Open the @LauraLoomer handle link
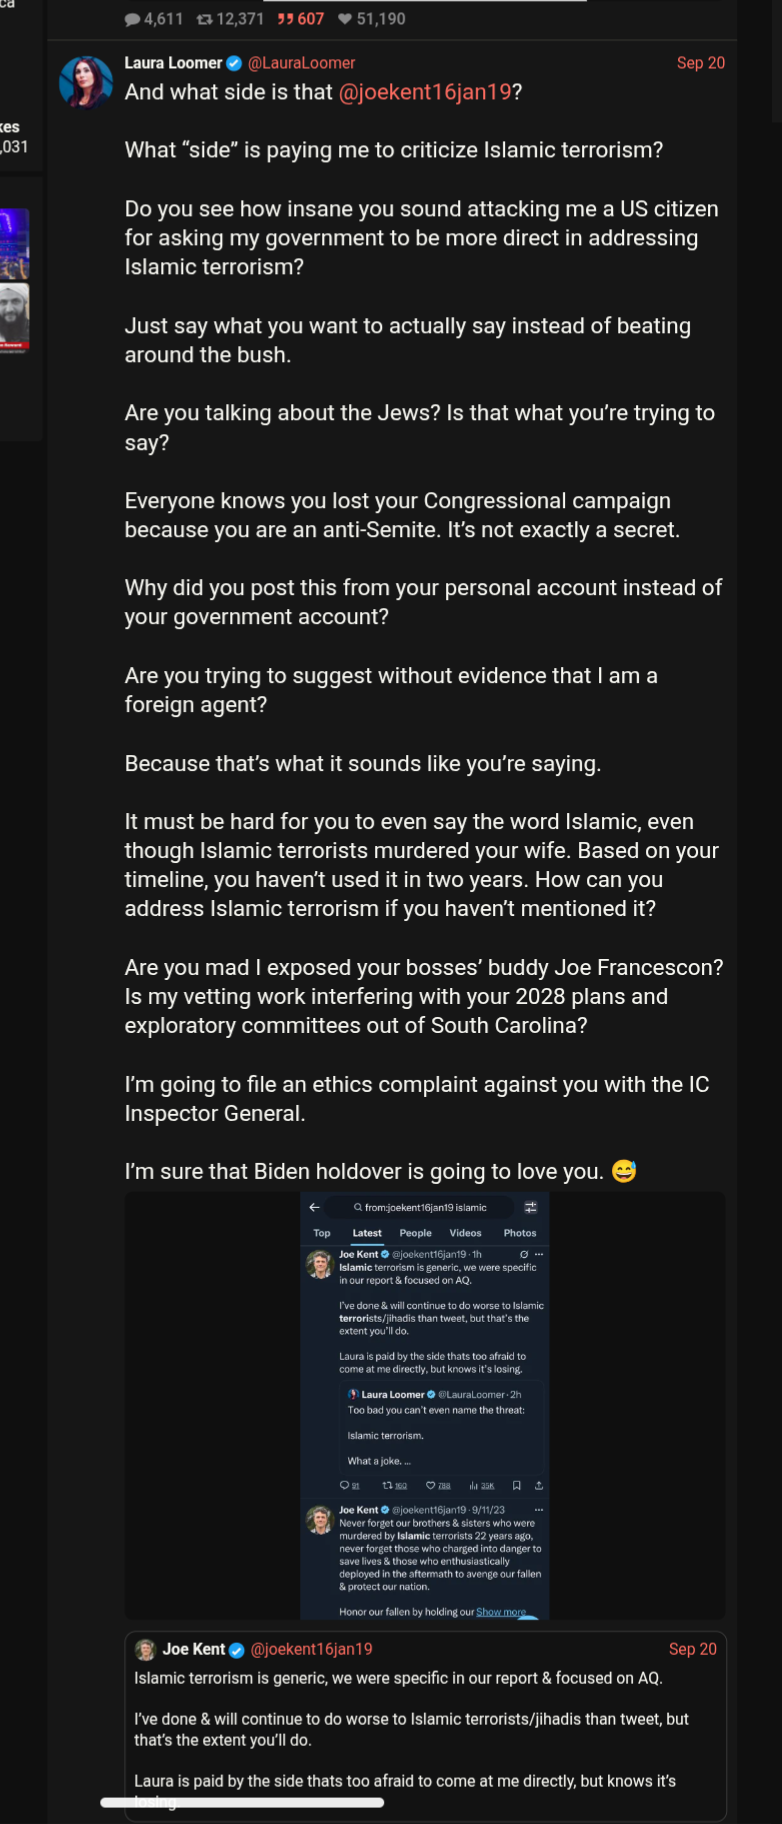This screenshot has height=1824, width=782. point(301,63)
